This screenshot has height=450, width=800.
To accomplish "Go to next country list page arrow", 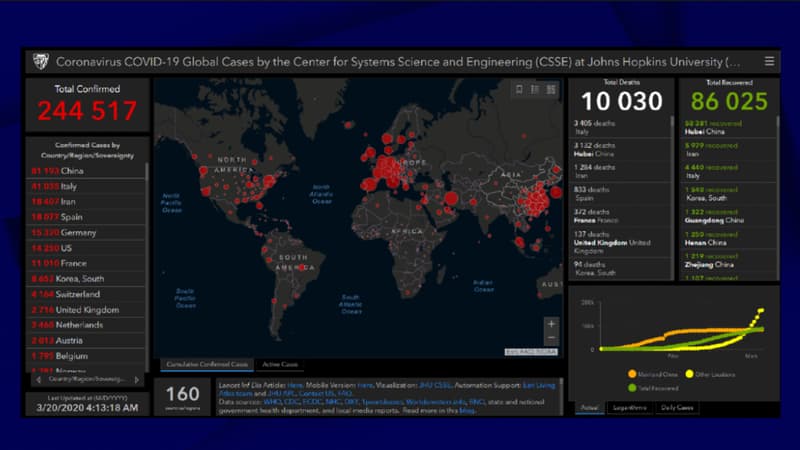I will [136, 380].
